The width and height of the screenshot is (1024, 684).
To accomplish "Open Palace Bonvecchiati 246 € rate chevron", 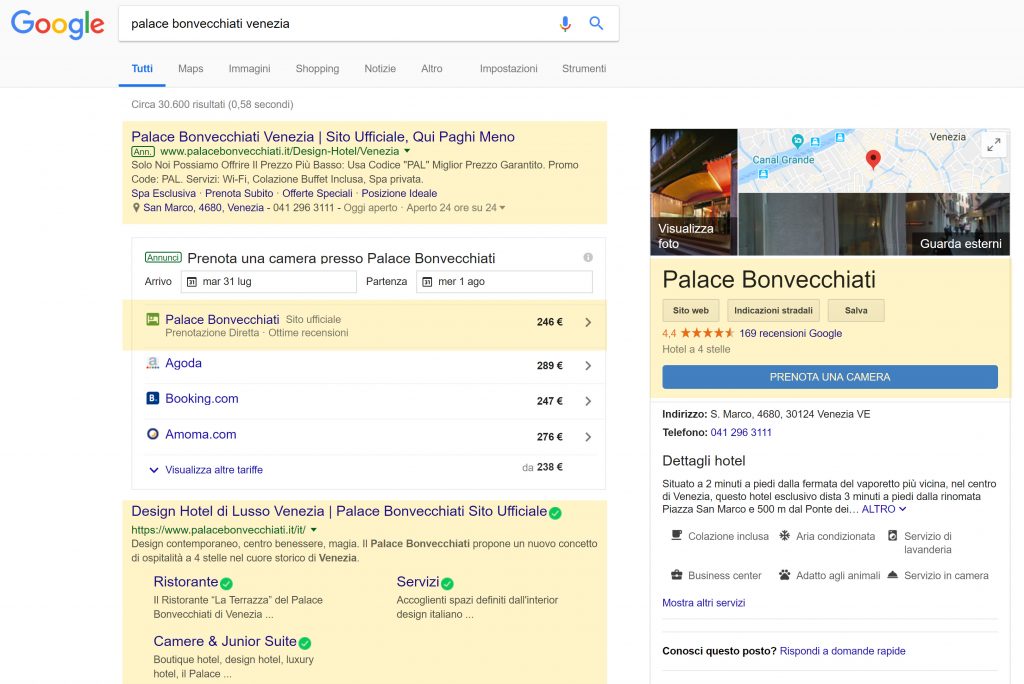I will click(588, 322).
